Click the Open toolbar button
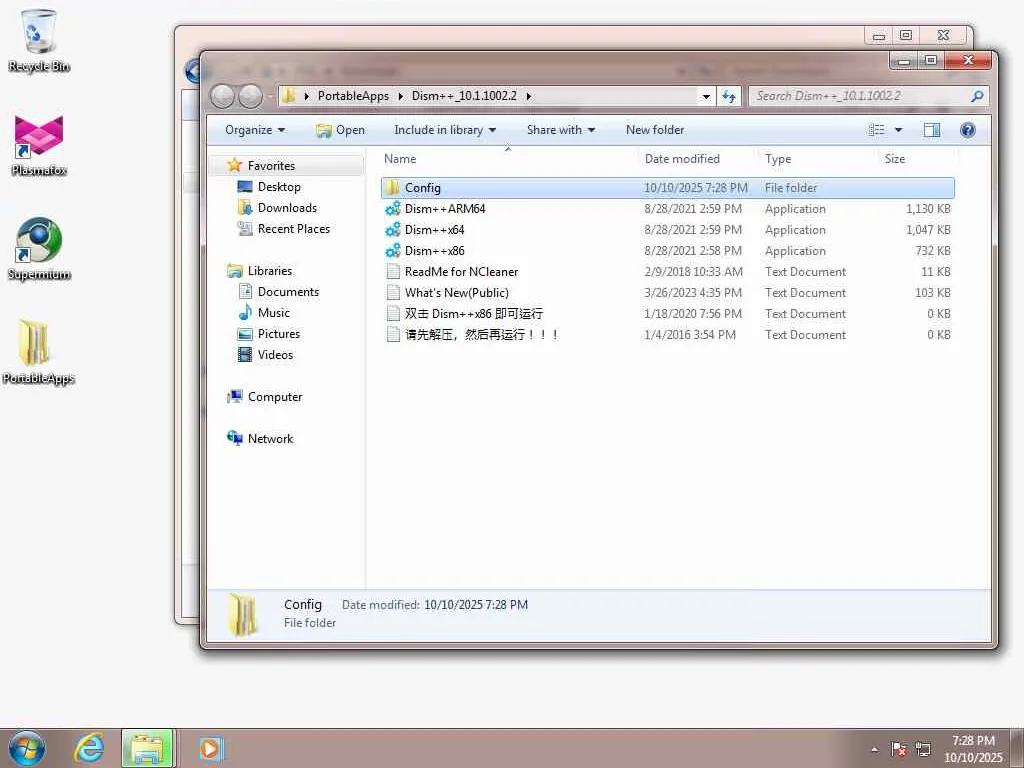Image resolution: width=1024 pixels, height=768 pixels. coord(340,130)
